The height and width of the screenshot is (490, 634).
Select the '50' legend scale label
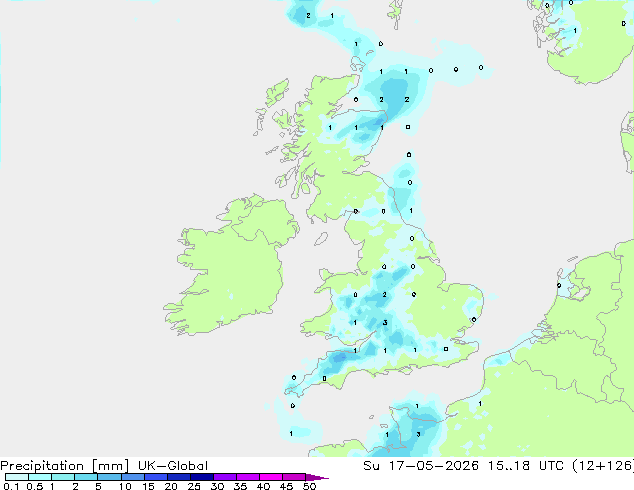(309, 486)
